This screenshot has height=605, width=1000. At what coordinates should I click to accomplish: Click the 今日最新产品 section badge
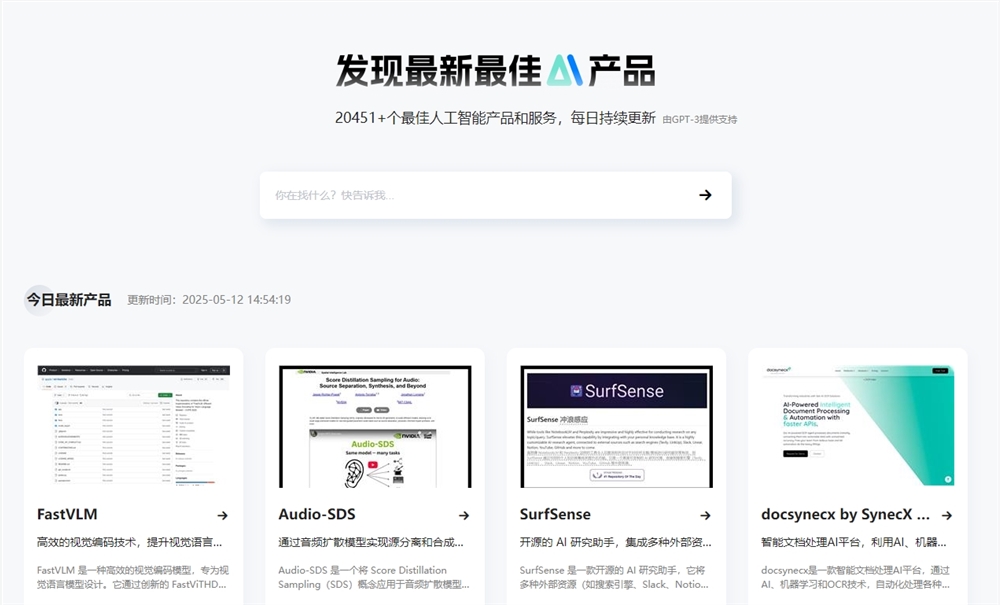pyautogui.click(x=66, y=299)
